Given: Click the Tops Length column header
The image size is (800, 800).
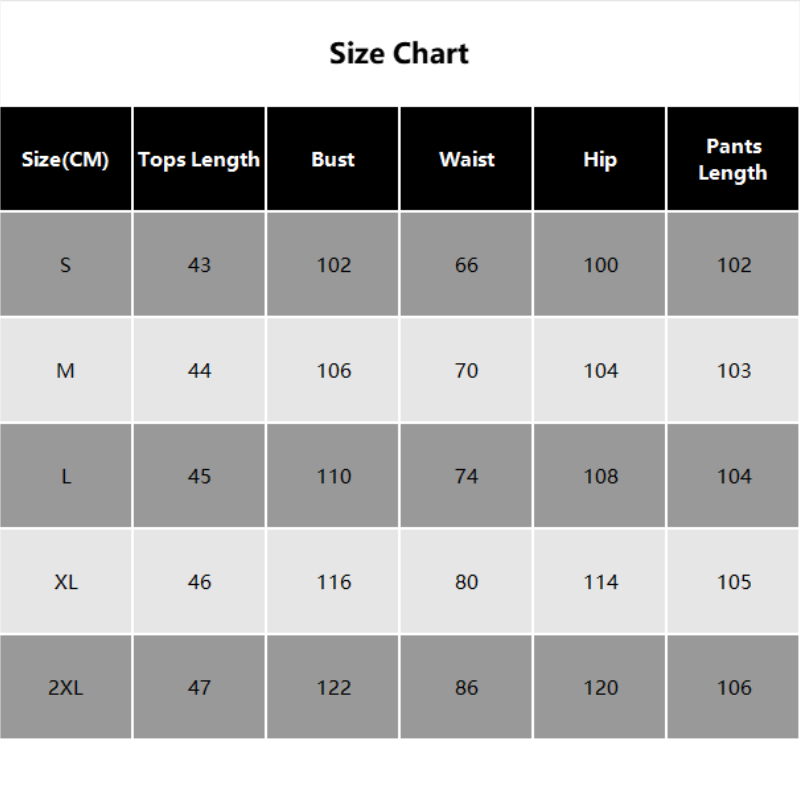Looking at the screenshot, I should point(199,159).
